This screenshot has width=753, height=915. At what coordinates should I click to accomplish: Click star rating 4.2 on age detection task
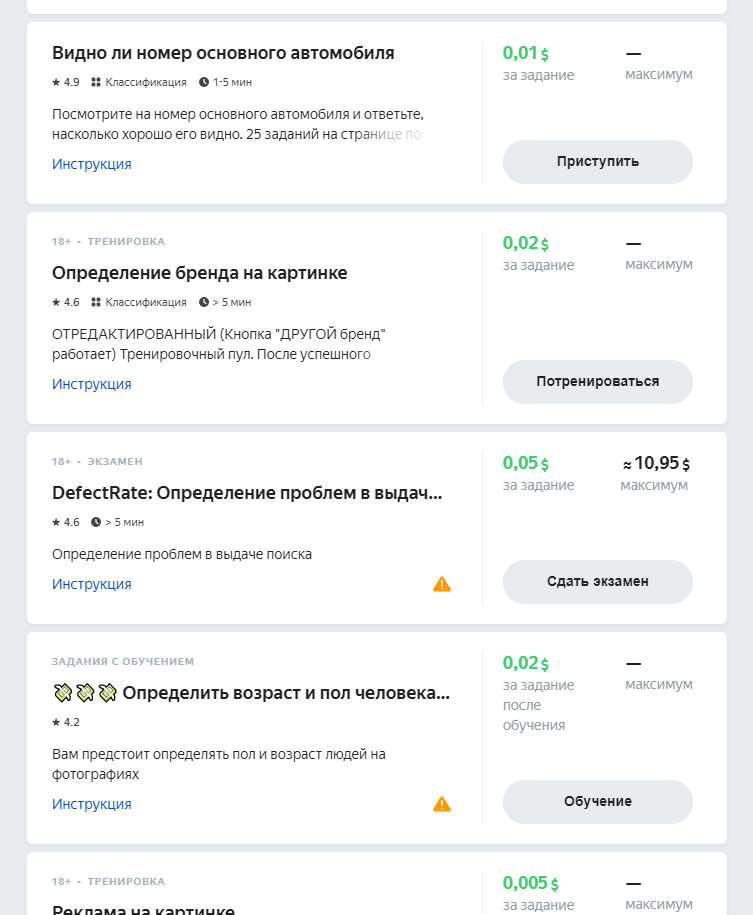coord(65,722)
